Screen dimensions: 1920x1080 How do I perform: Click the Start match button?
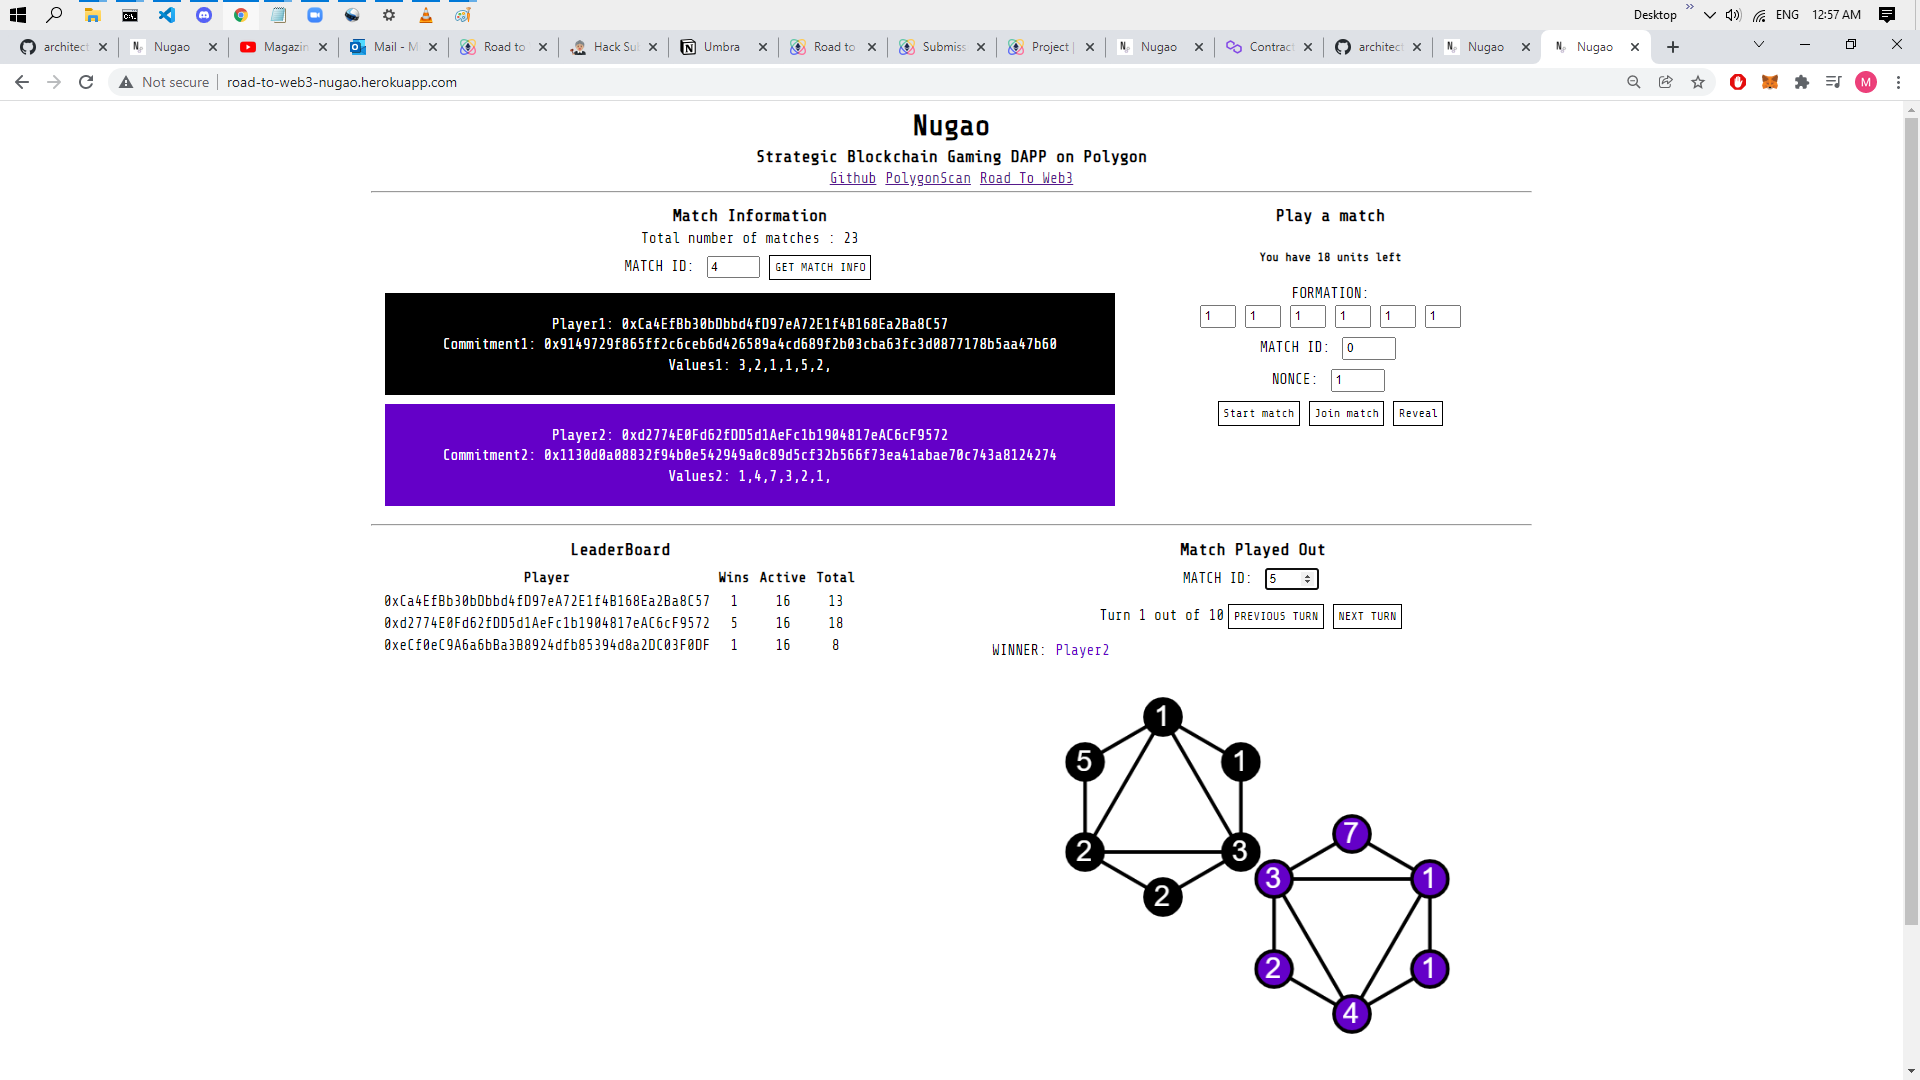click(x=1259, y=413)
